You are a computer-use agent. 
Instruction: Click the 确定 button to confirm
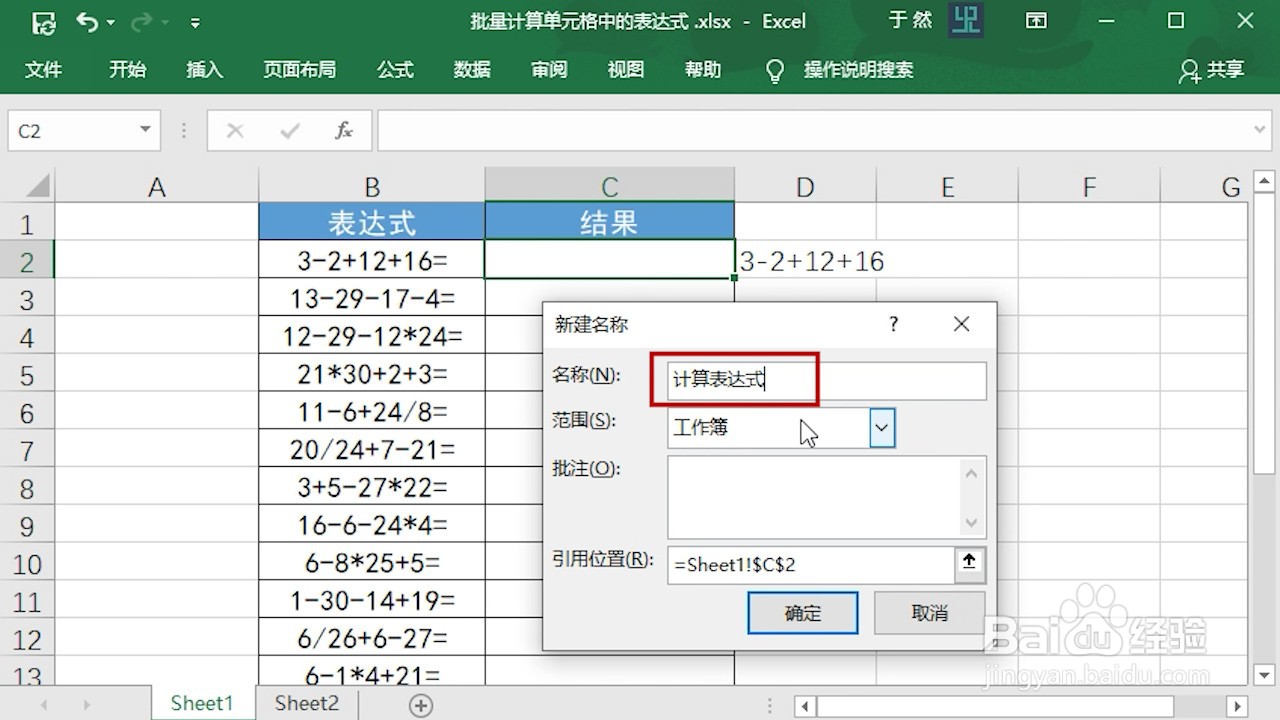pos(802,612)
